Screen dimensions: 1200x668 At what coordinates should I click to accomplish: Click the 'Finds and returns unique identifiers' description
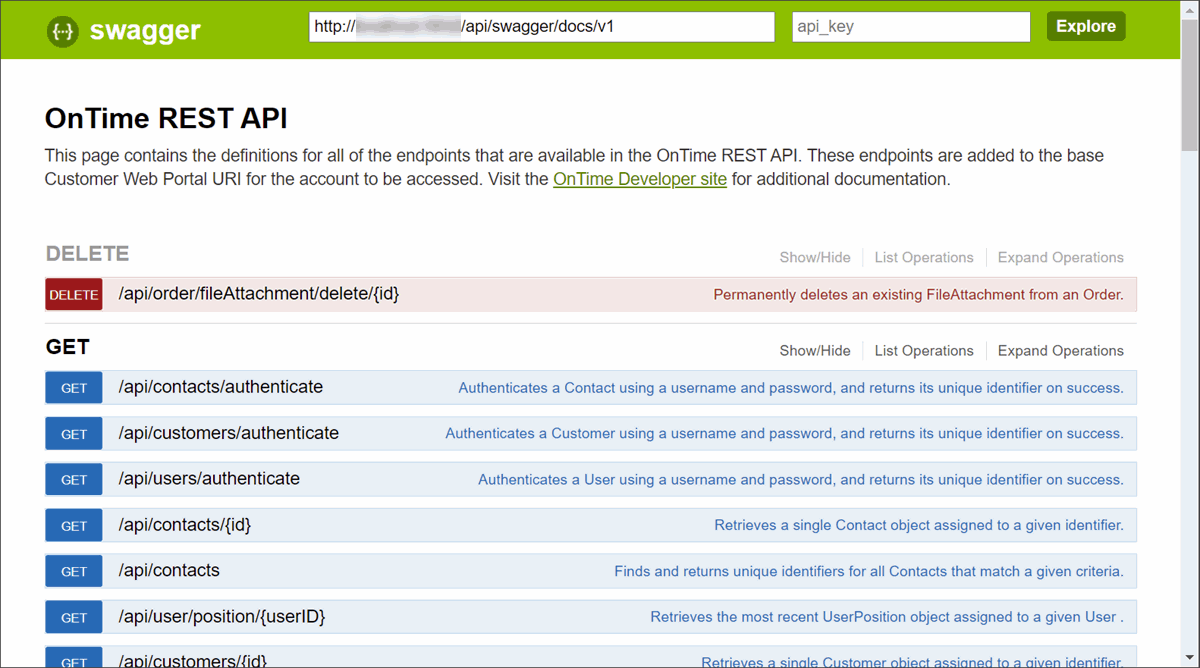click(x=869, y=572)
